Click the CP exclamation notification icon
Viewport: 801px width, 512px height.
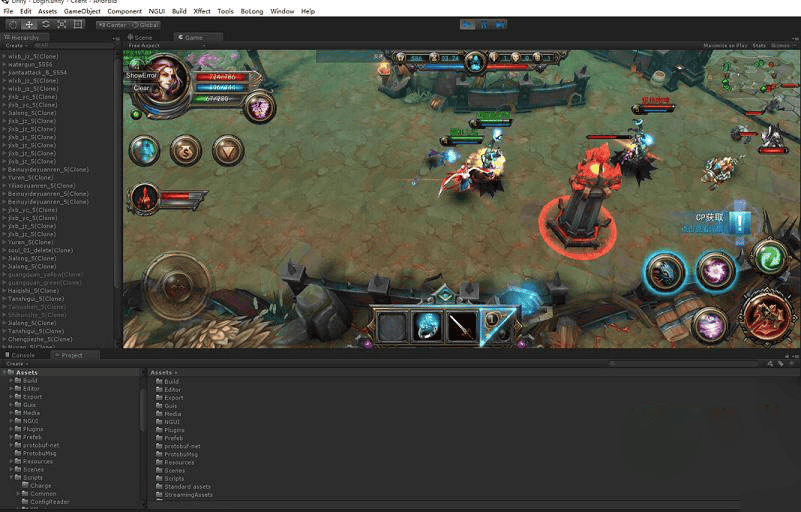pos(739,223)
